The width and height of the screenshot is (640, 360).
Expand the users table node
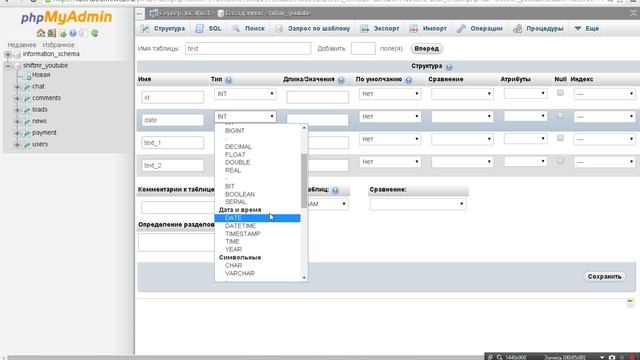[17, 144]
